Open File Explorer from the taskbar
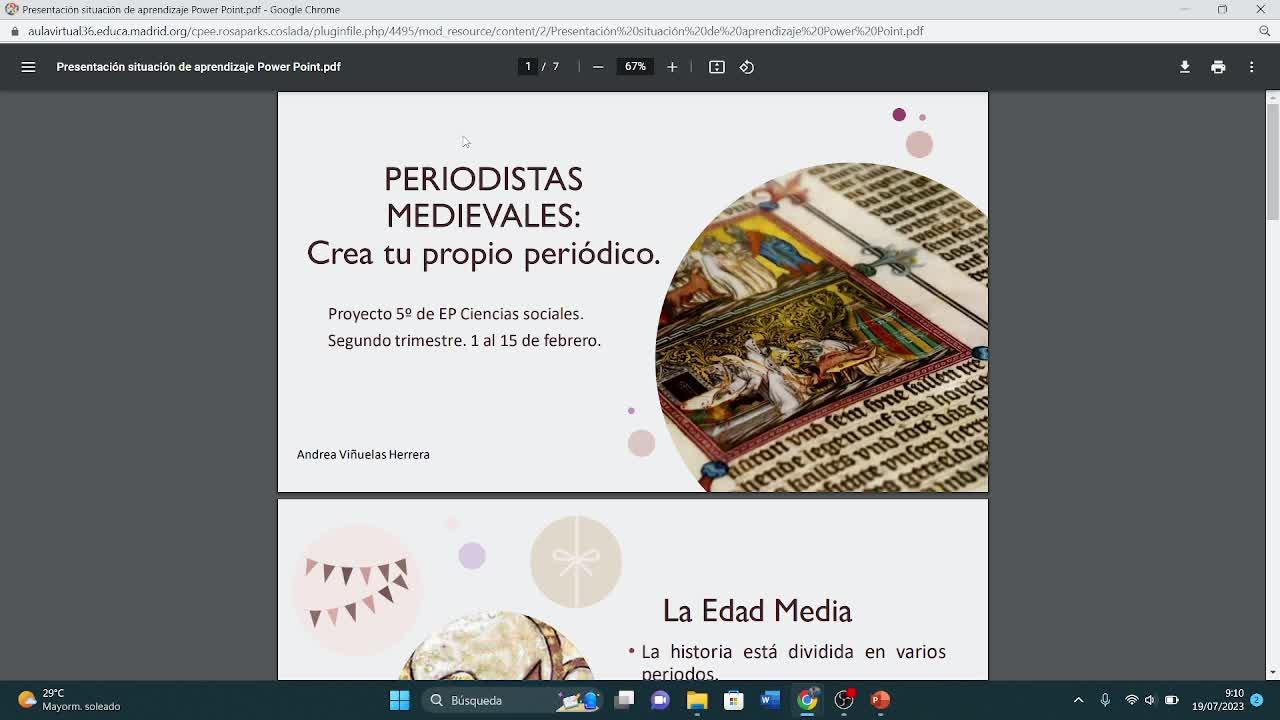Screen dimensions: 1280x720 click(697, 700)
